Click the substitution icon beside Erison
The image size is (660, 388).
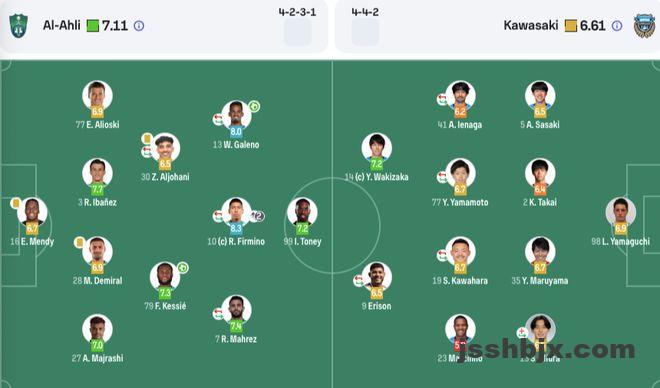pyautogui.click(x=358, y=281)
